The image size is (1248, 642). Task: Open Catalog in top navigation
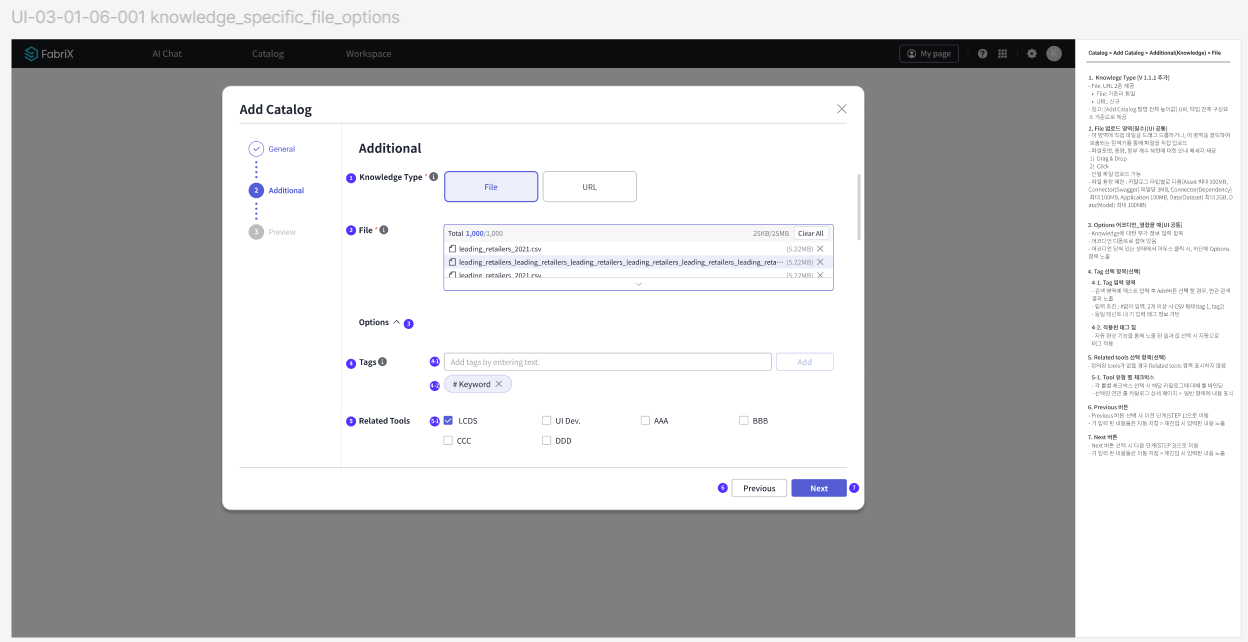[x=268, y=54]
